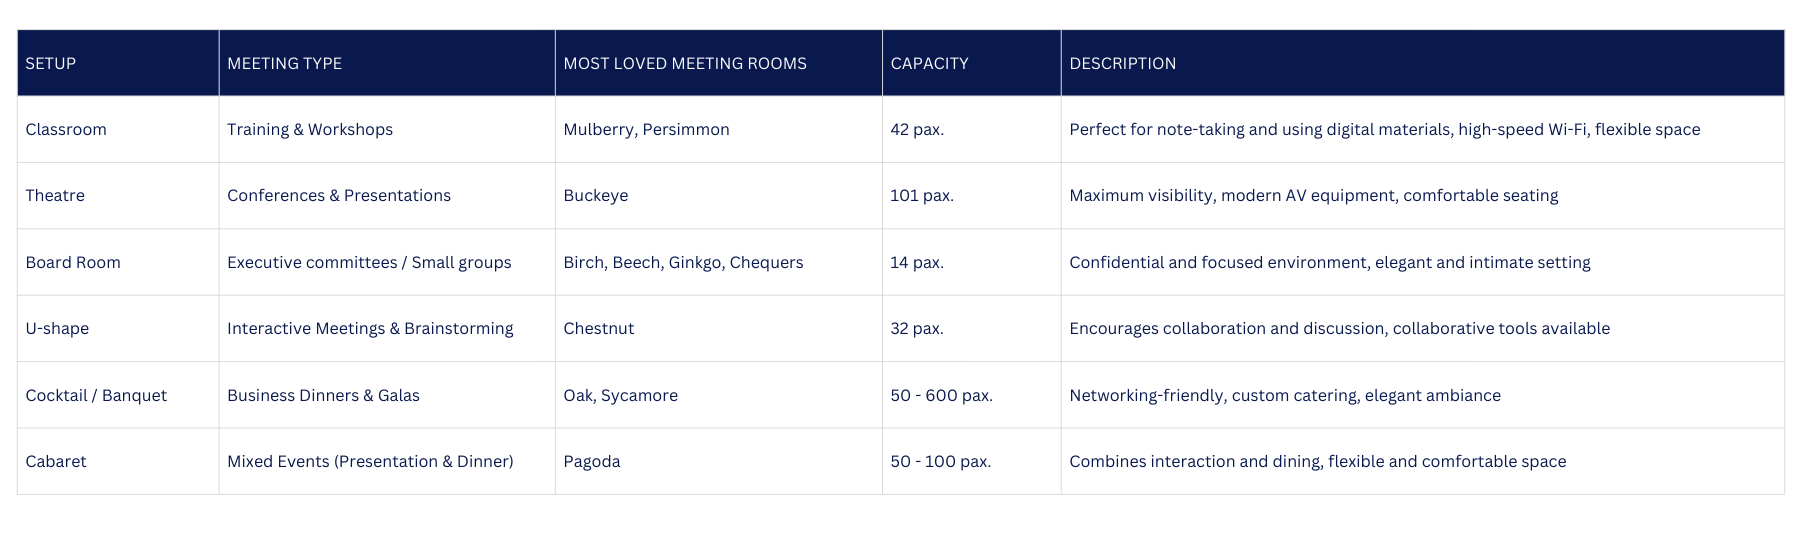Click the 101 pax. capacity cell
Image resolution: width=1804 pixels, height=540 pixels.
point(922,195)
